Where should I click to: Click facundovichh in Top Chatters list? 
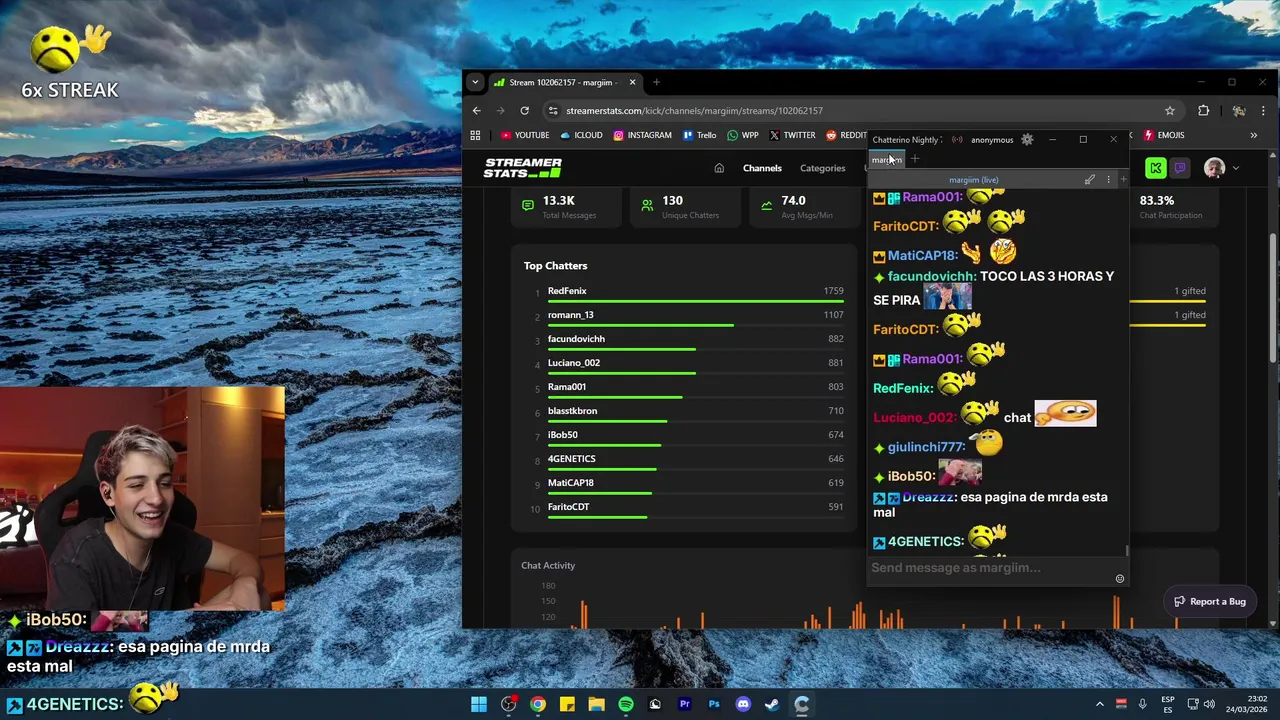(576, 339)
